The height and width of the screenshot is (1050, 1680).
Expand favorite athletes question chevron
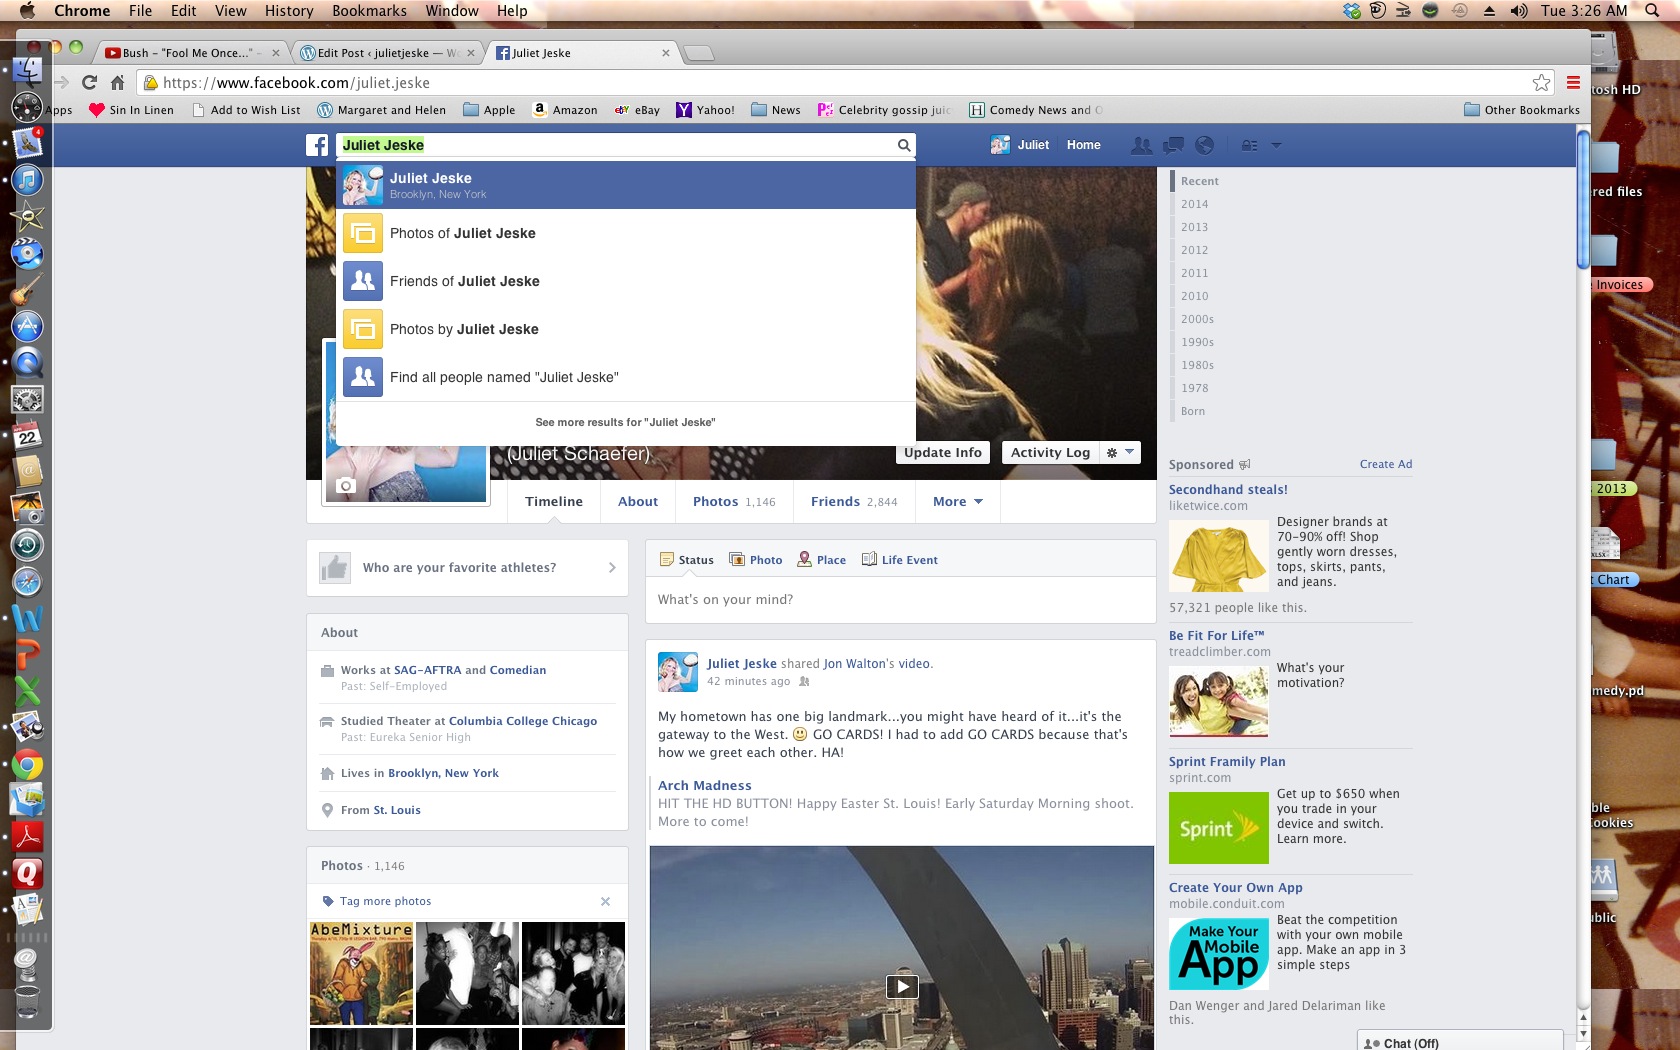point(612,568)
